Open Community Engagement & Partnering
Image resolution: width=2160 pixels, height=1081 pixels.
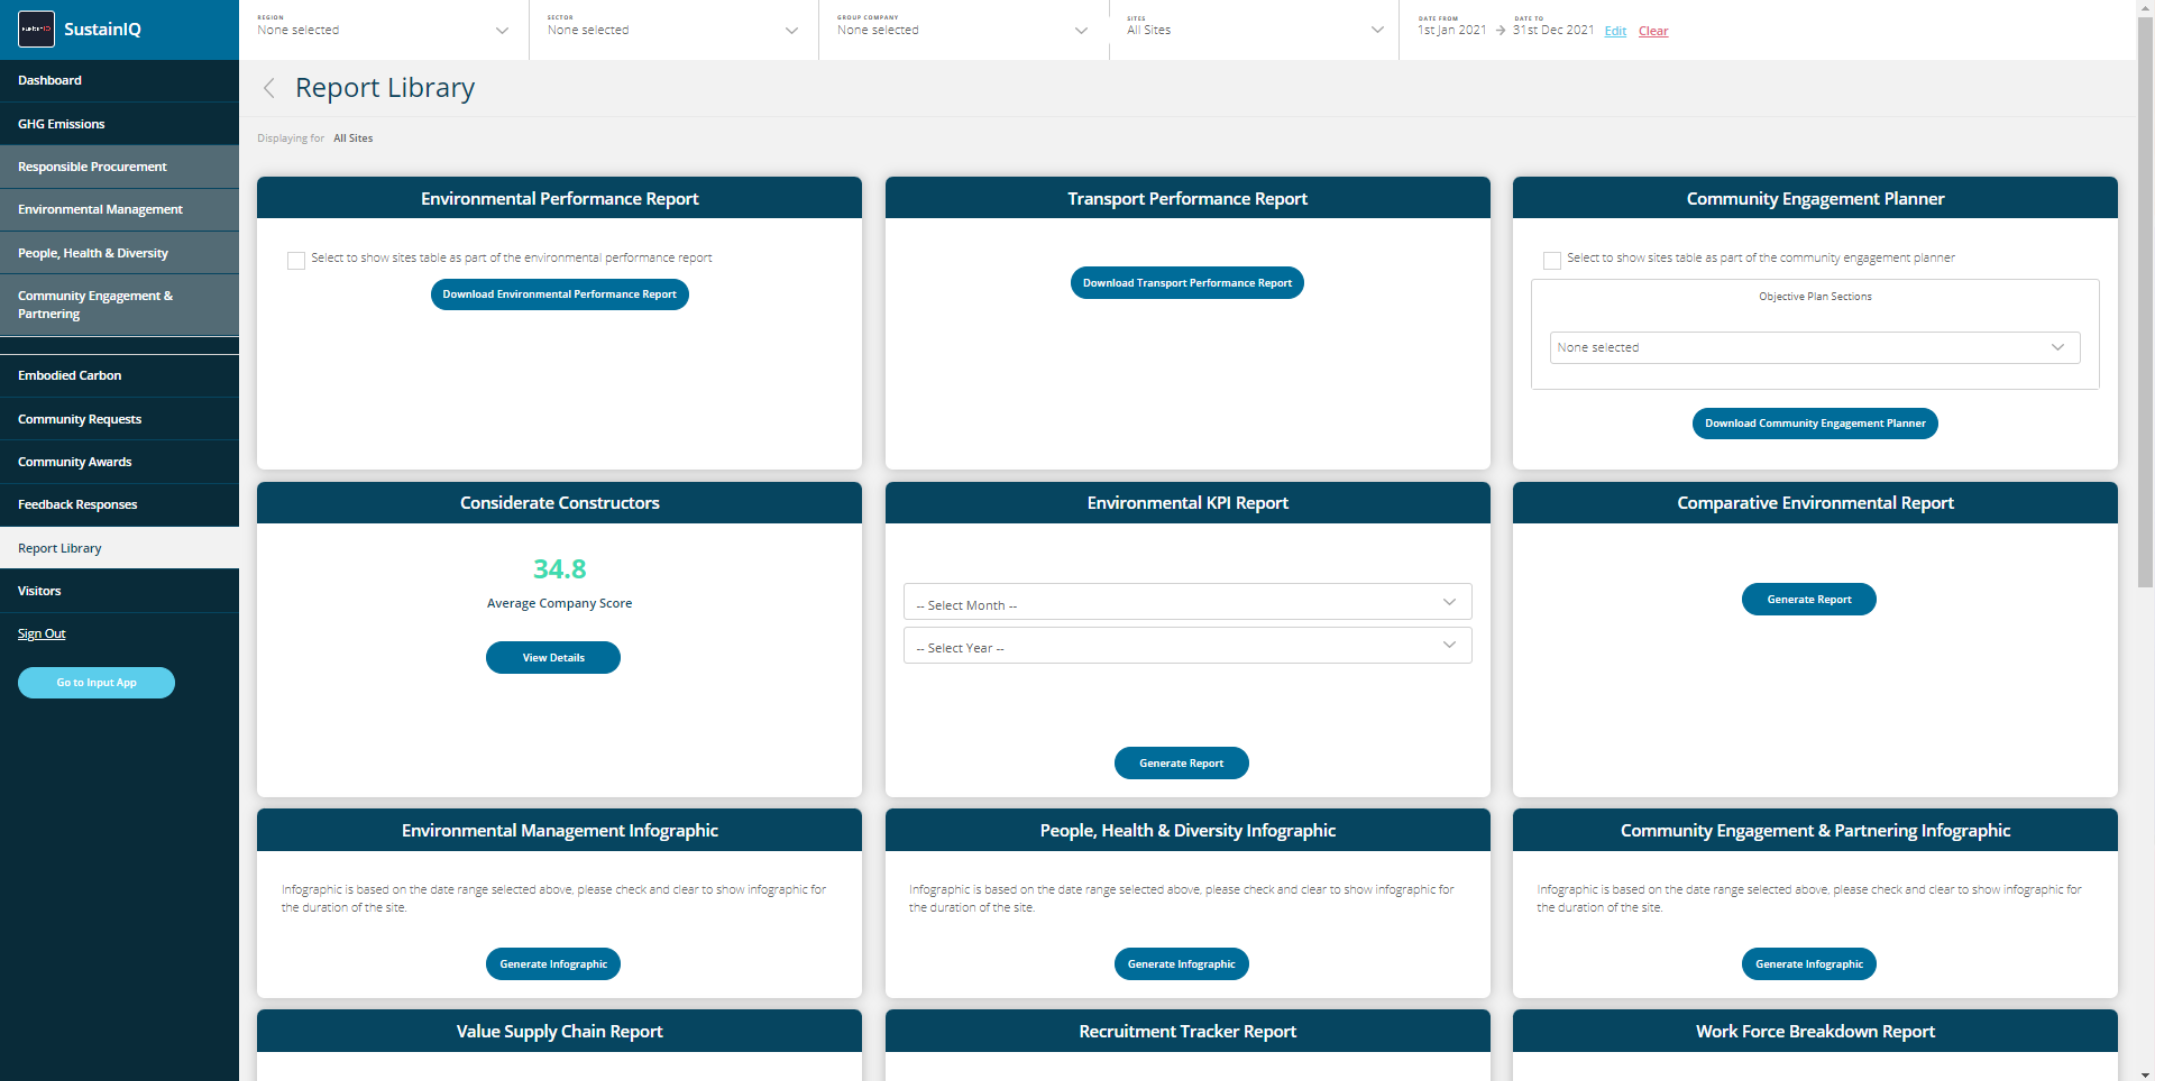119,305
